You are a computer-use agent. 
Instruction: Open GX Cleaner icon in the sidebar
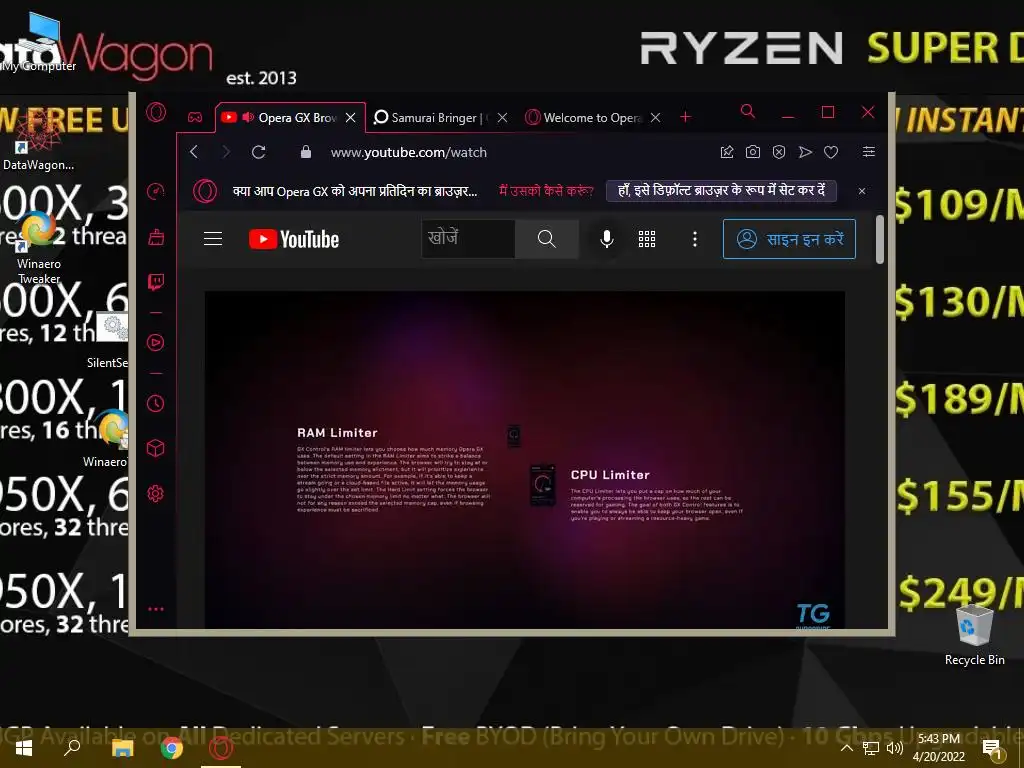(x=155, y=236)
